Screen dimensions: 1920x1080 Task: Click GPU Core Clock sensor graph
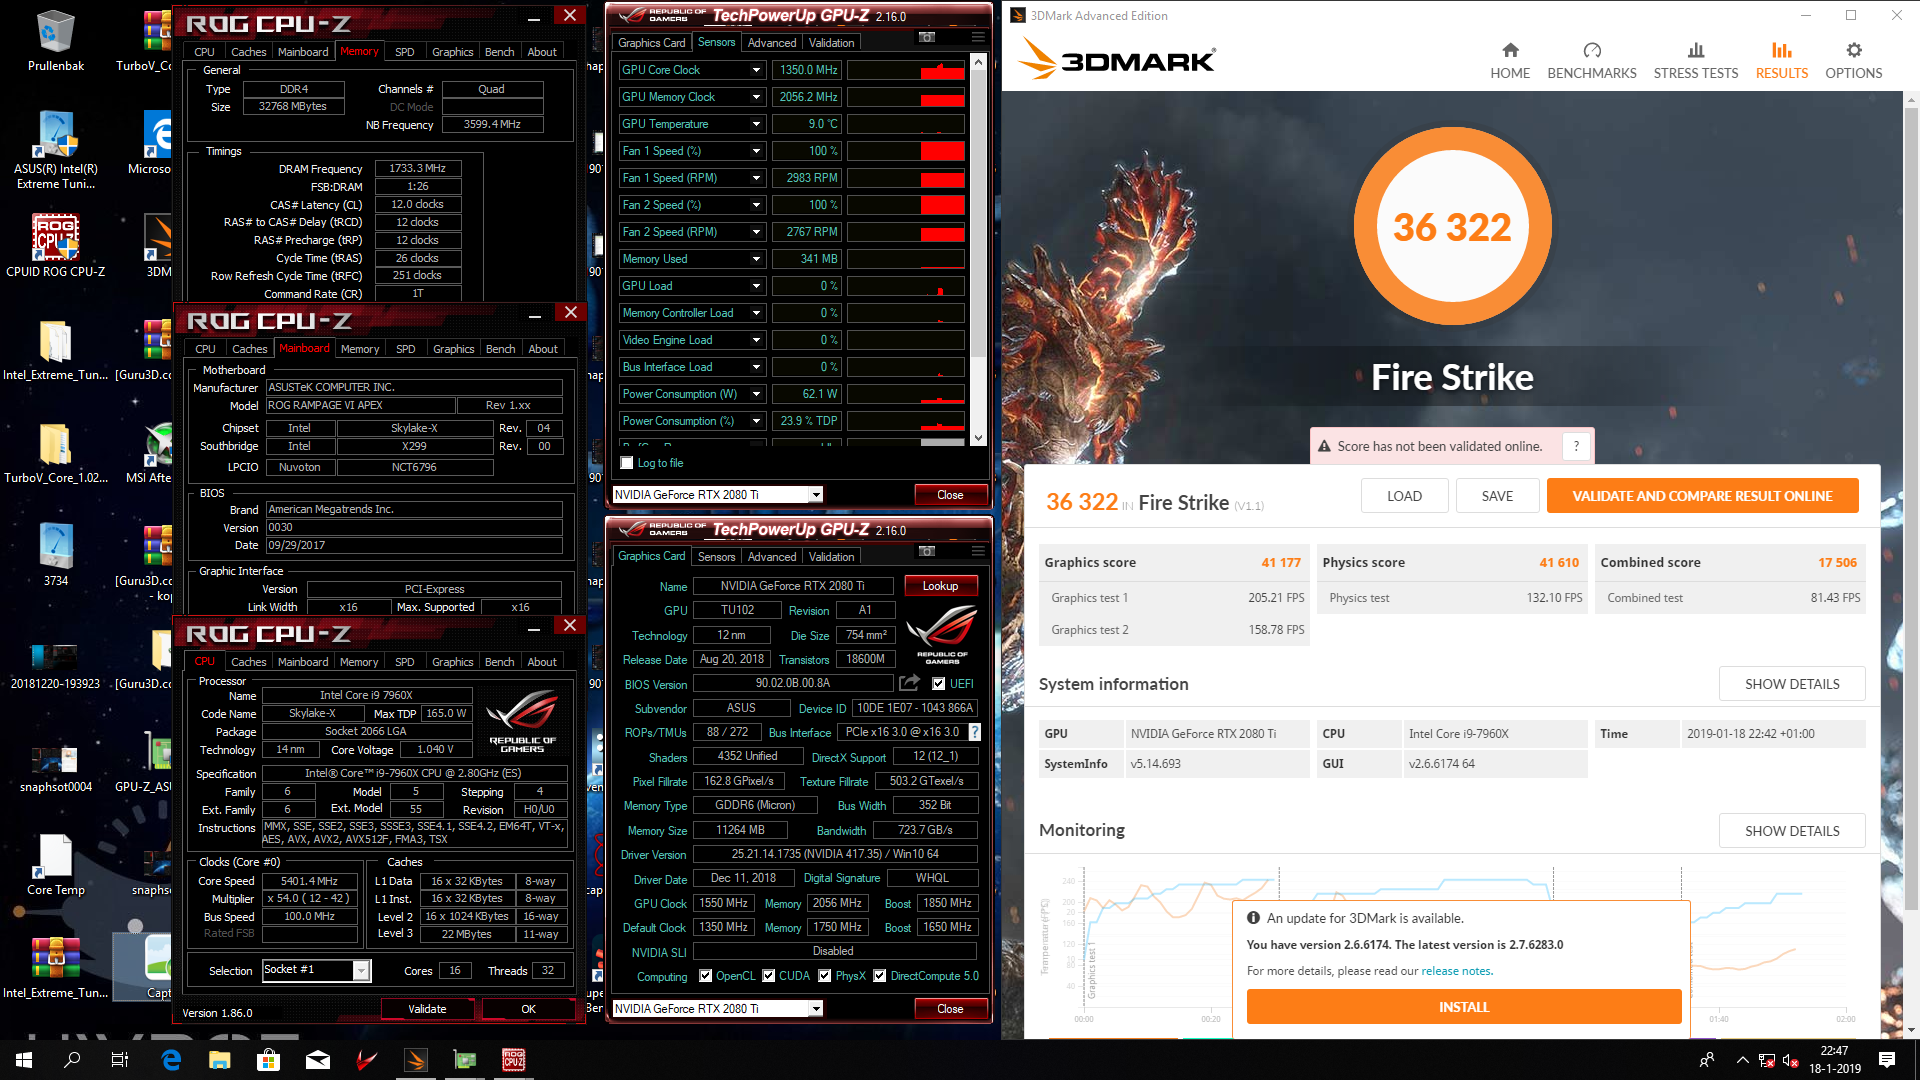pos(906,70)
